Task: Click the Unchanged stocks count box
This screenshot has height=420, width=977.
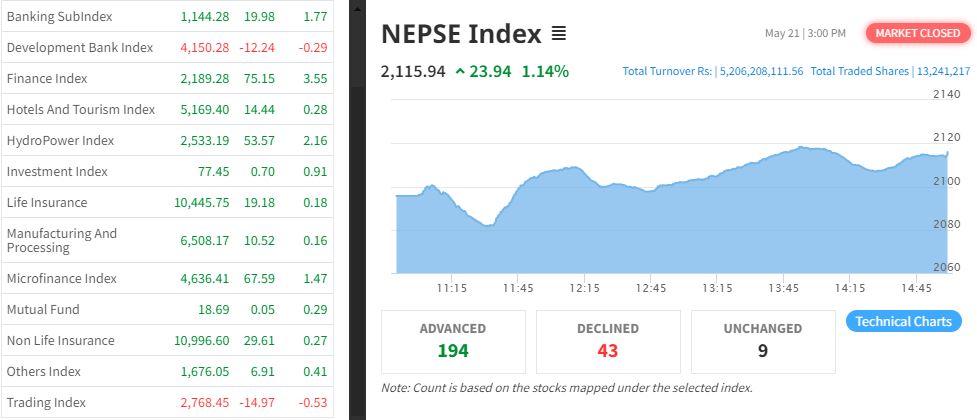Action: coord(762,341)
